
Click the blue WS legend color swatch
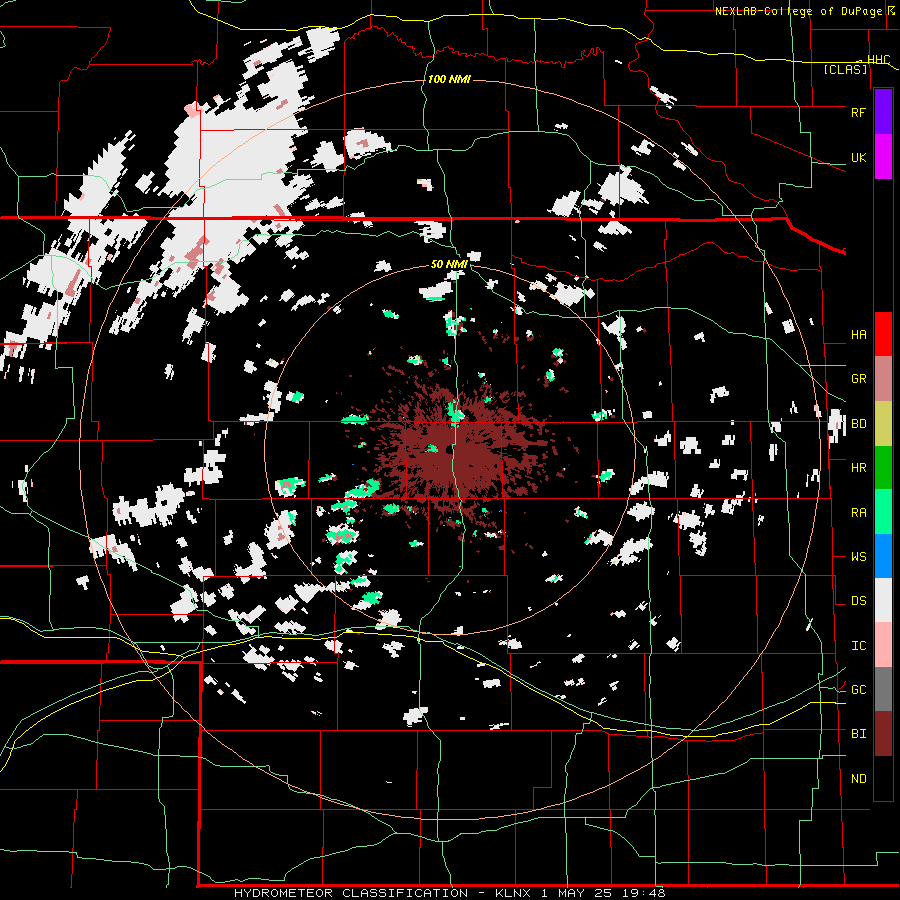click(x=883, y=556)
